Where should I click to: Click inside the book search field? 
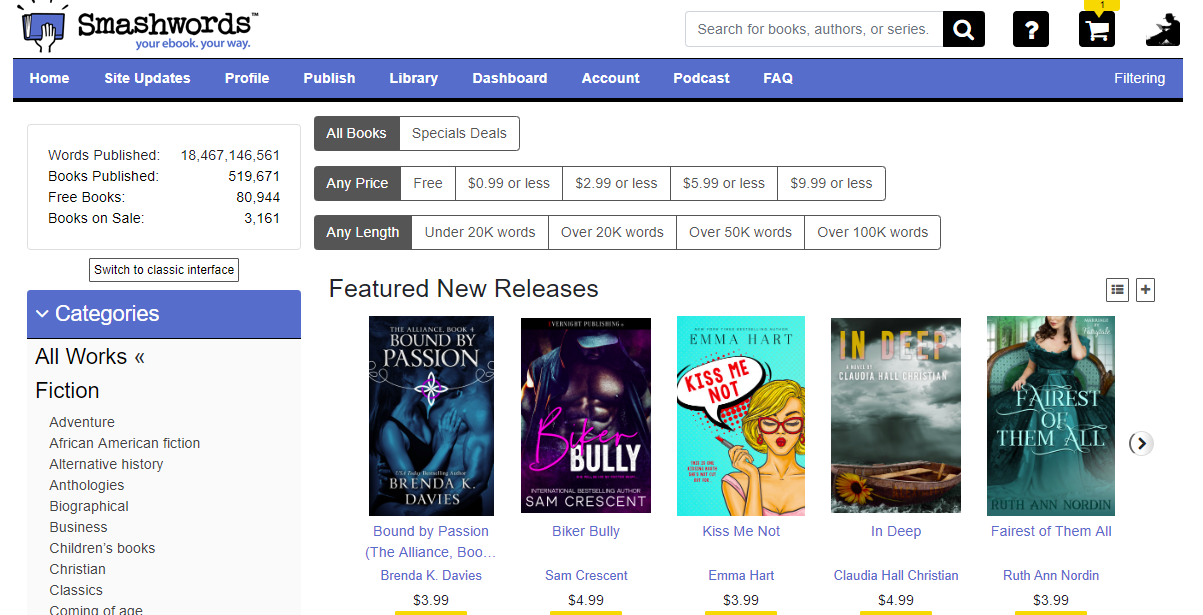point(810,29)
